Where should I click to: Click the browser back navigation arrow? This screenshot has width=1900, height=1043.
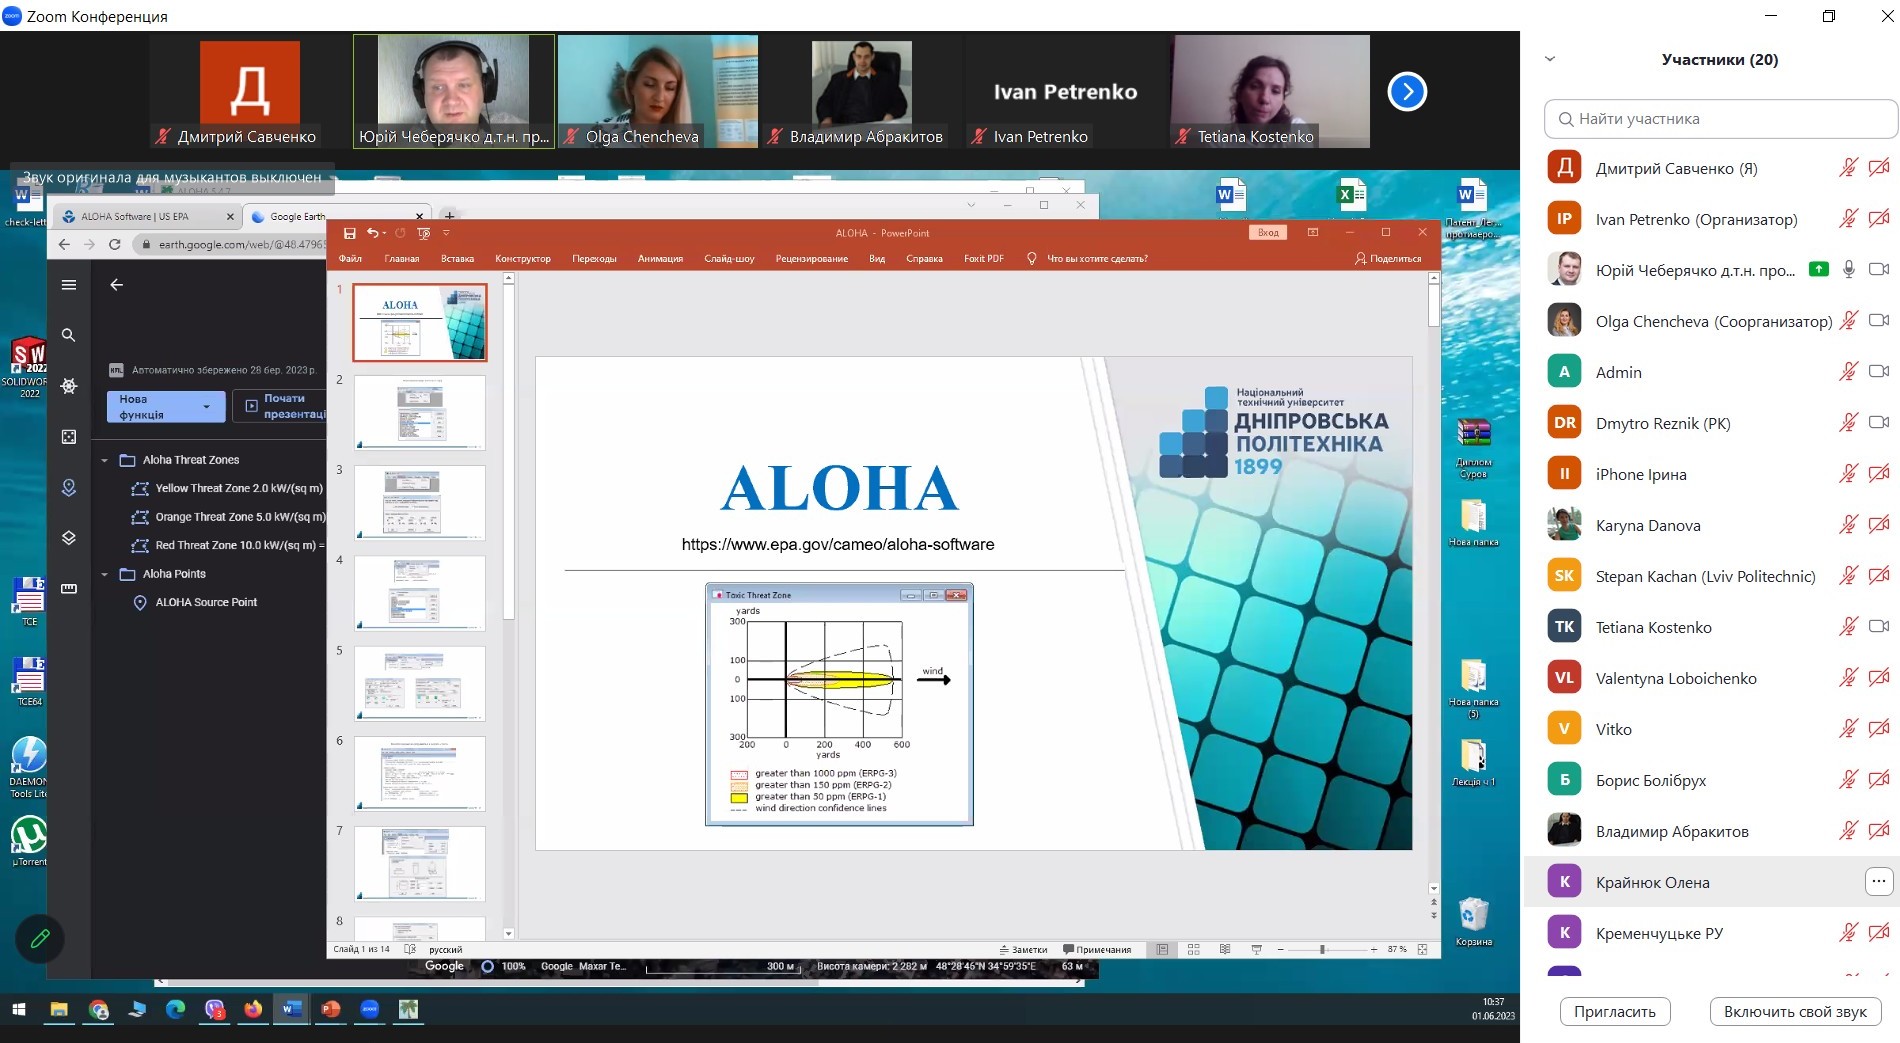64,244
